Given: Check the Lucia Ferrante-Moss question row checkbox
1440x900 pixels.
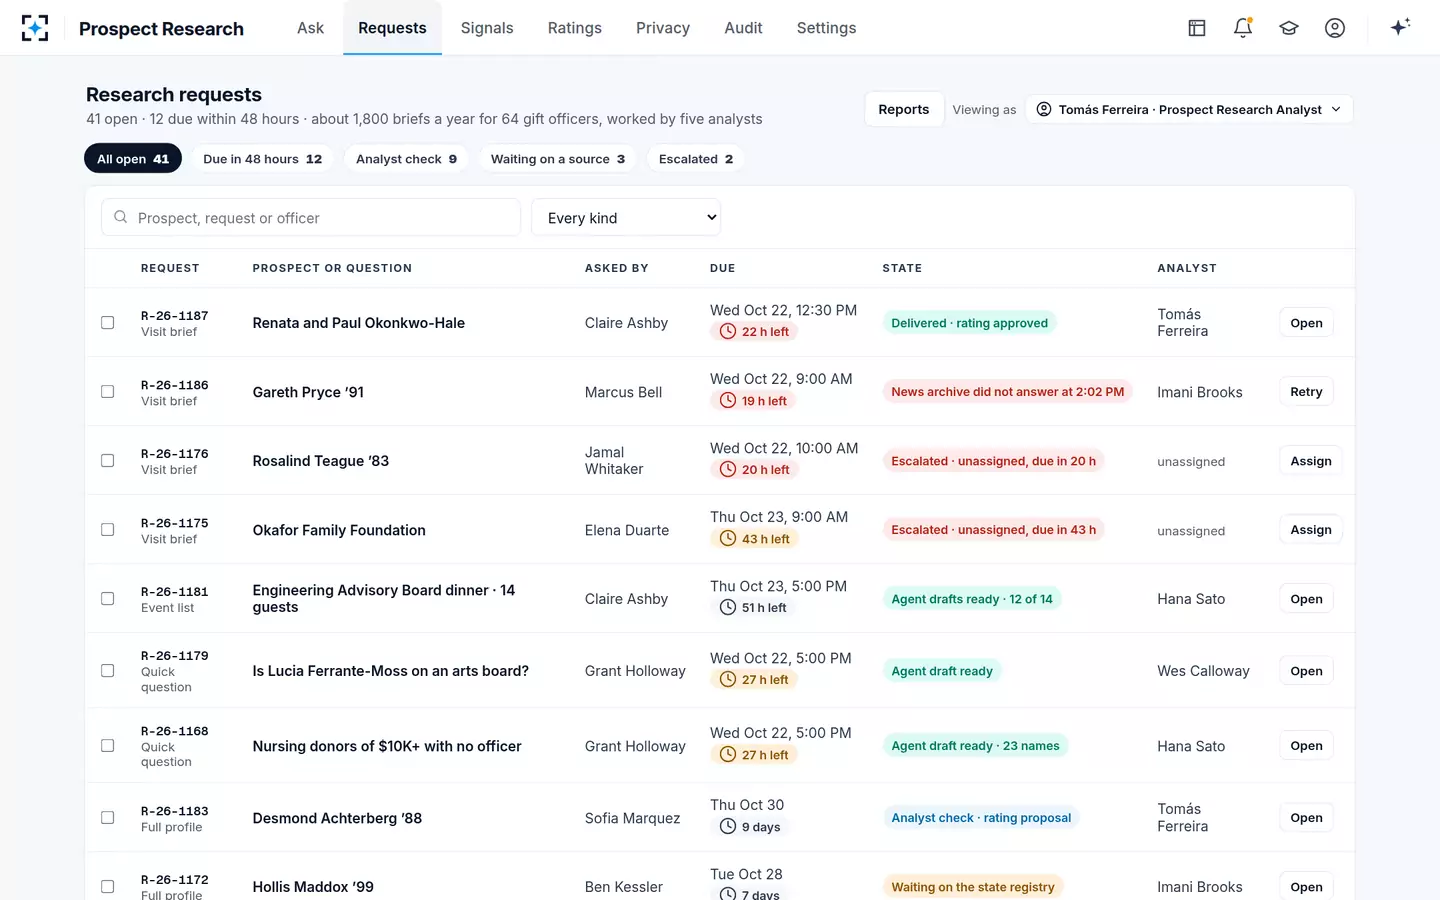Looking at the screenshot, I should click(108, 671).
